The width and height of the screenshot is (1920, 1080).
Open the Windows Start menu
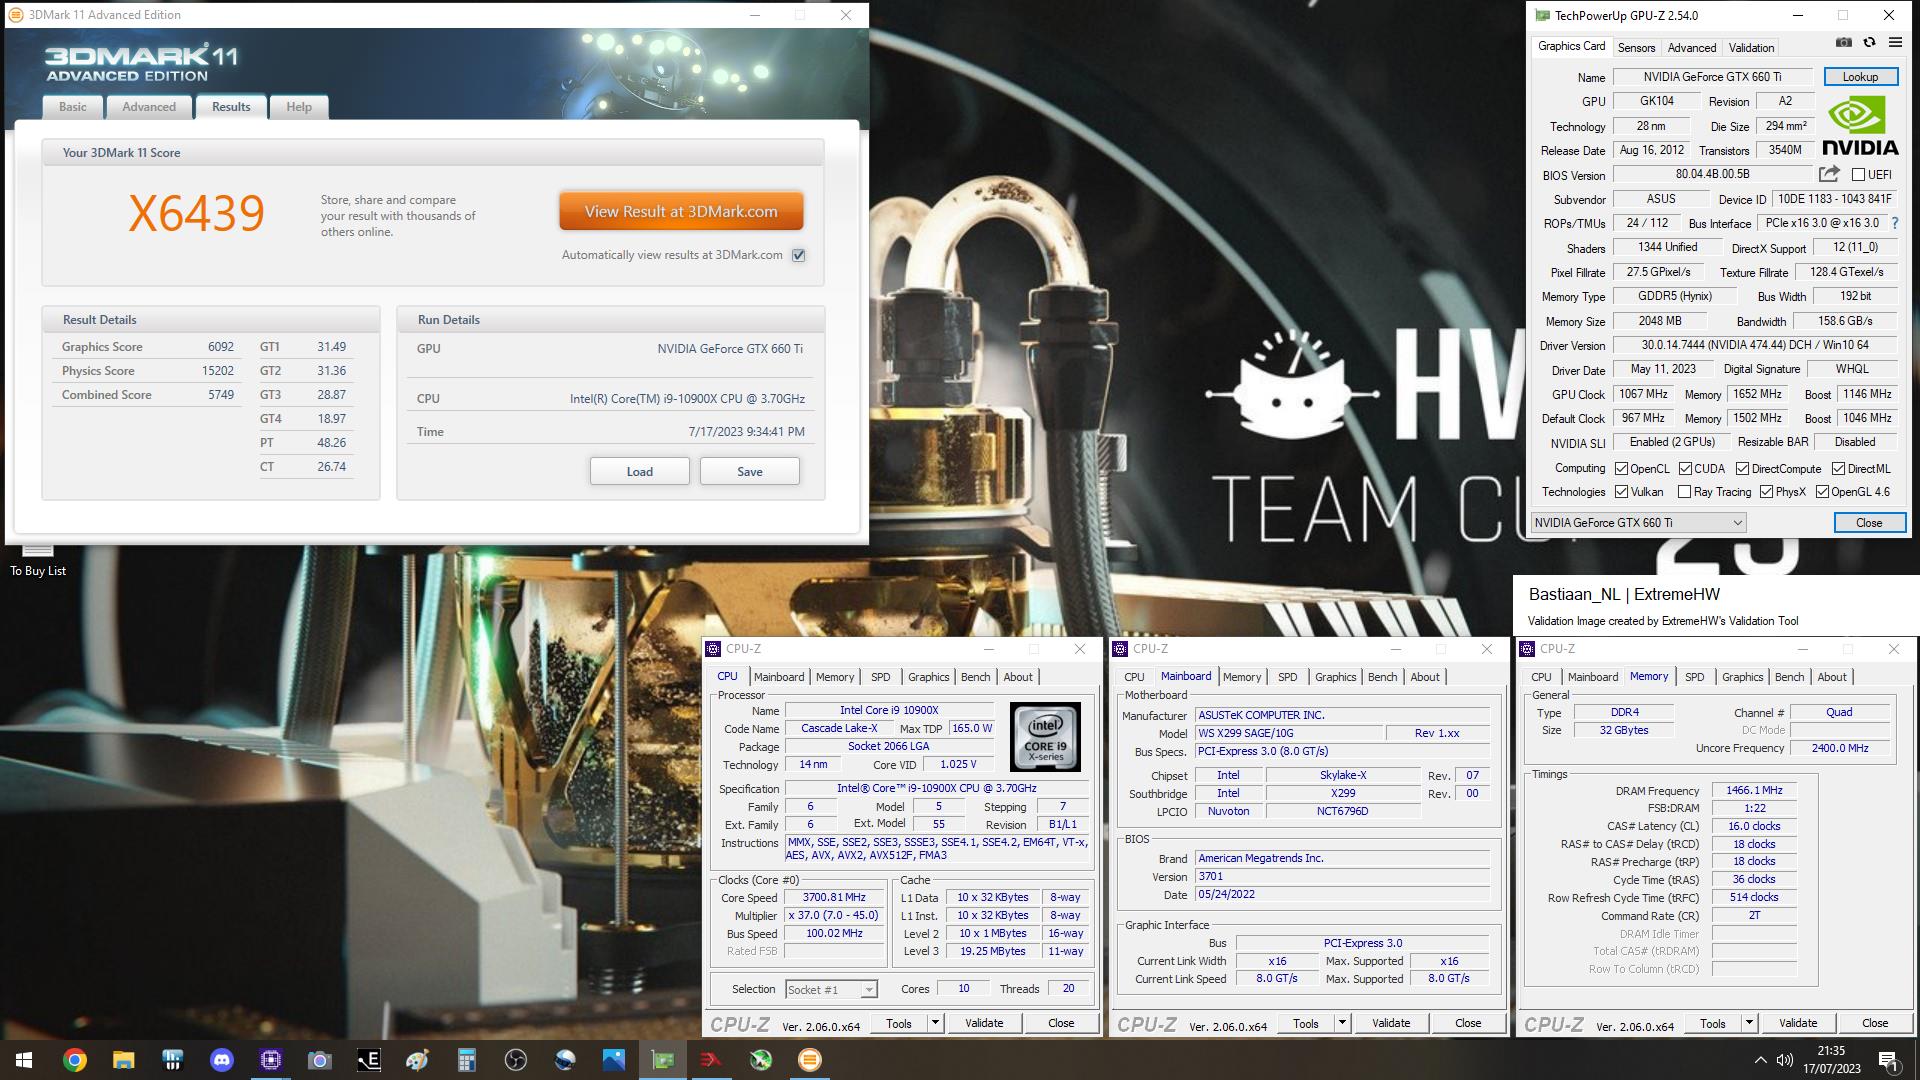24,1060
